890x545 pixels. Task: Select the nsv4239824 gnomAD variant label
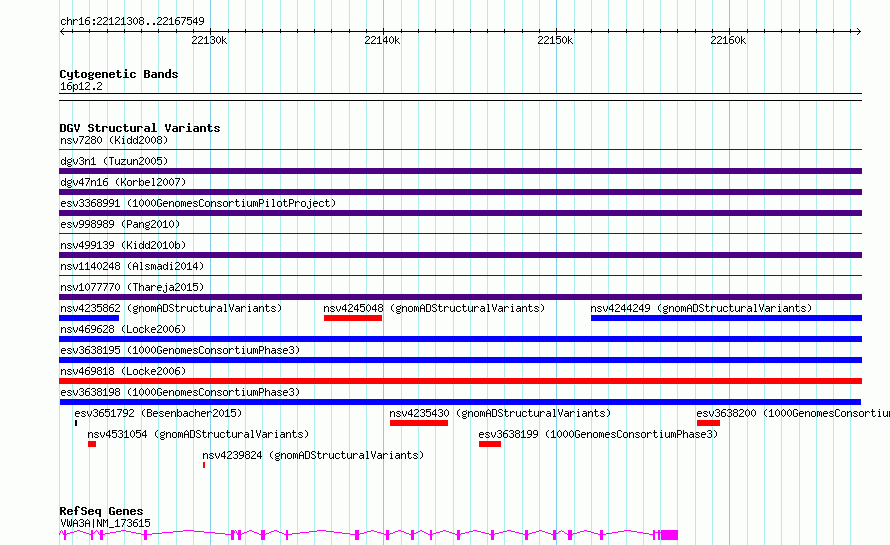click(313, 455)
